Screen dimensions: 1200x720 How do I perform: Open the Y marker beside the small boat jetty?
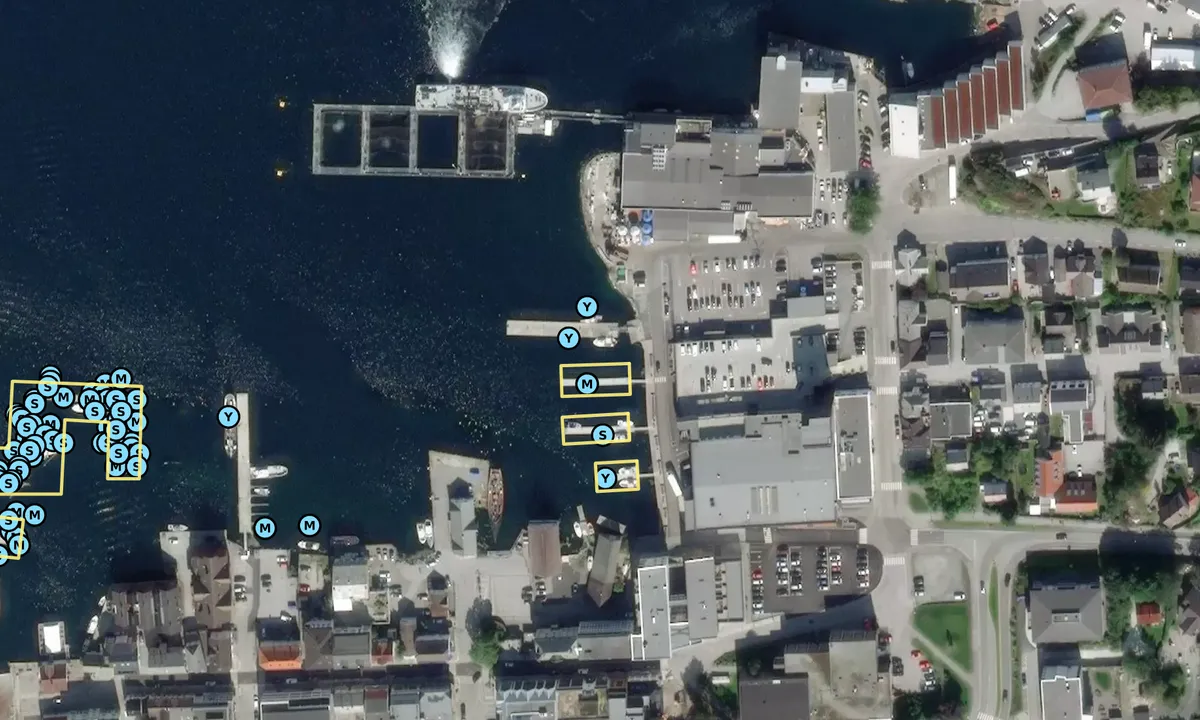(567, 338)
